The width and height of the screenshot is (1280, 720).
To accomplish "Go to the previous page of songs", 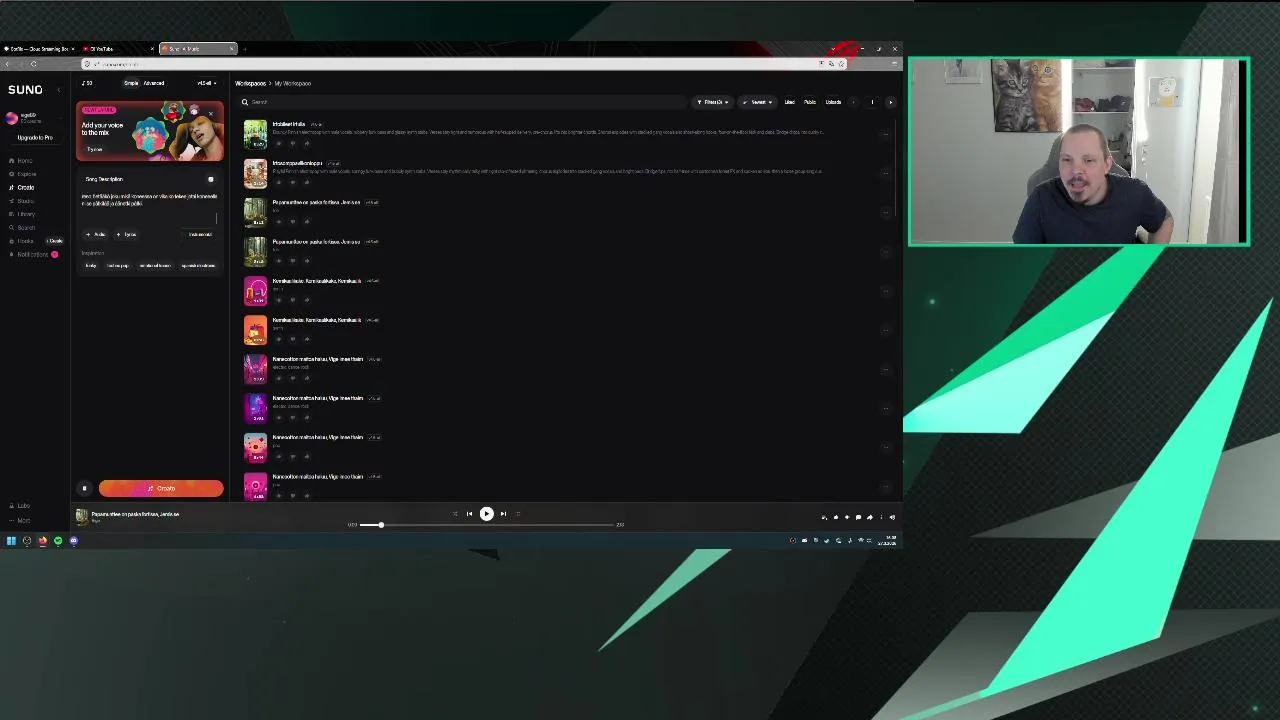I will click(853, 102).
